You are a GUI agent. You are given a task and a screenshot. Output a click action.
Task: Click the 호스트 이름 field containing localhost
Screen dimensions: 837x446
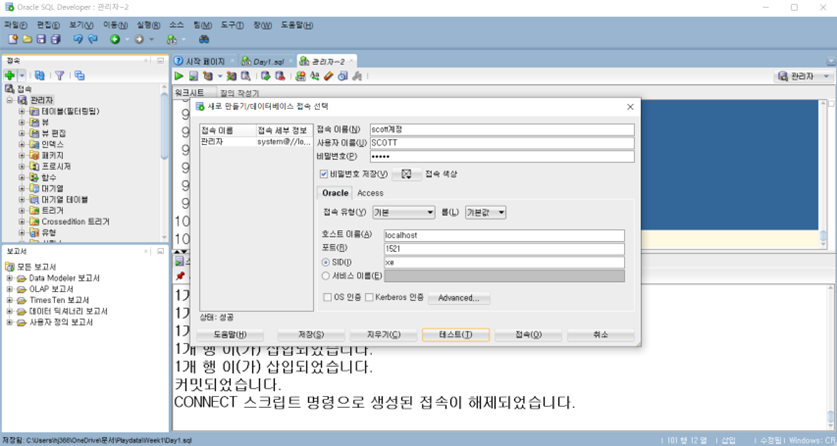point(504,235)
